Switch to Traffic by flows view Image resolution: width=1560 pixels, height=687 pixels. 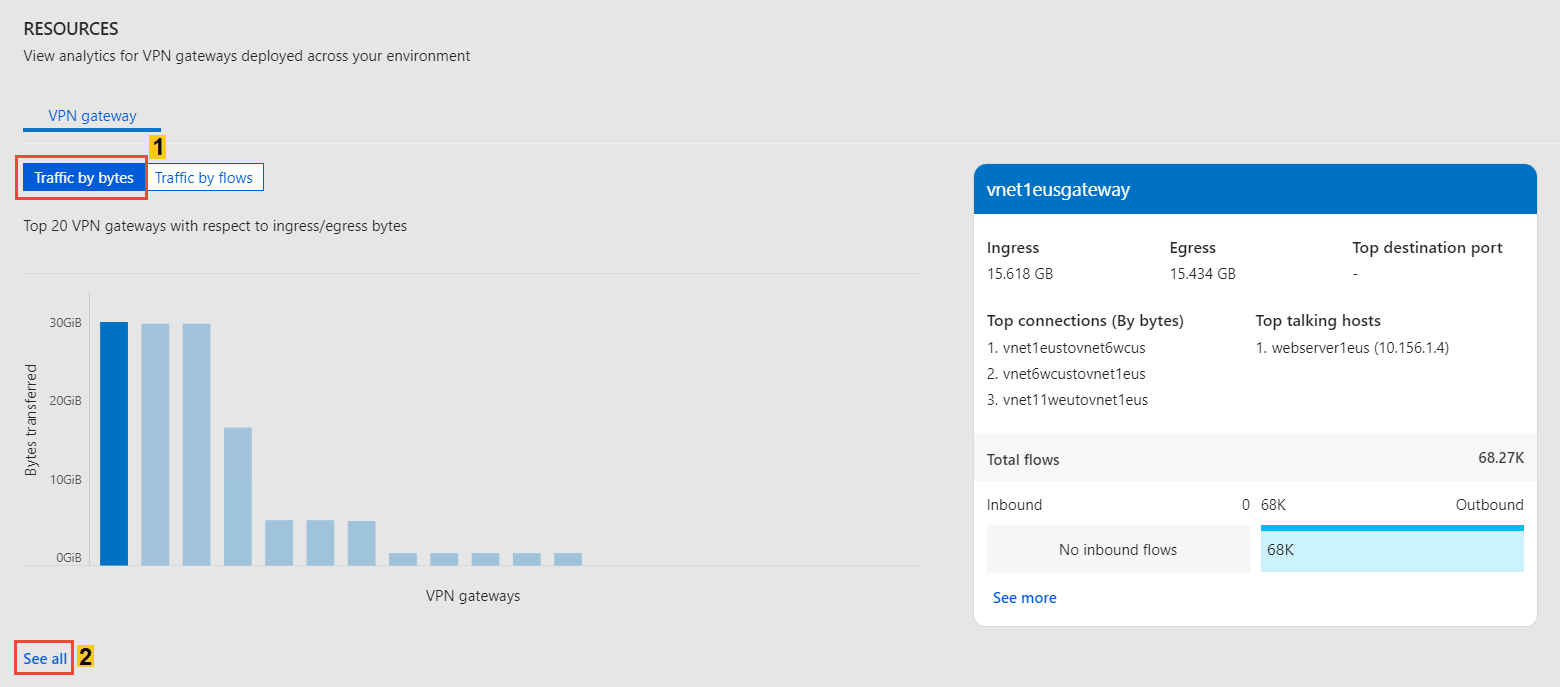click(x=204, y=178)
